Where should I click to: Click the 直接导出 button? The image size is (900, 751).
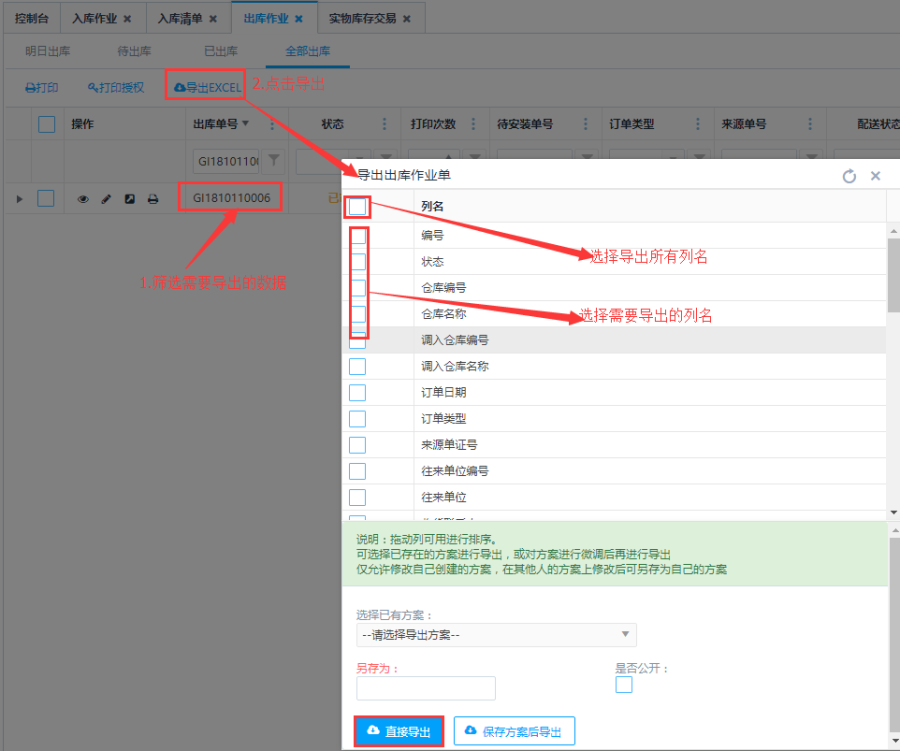pos(398,732)
